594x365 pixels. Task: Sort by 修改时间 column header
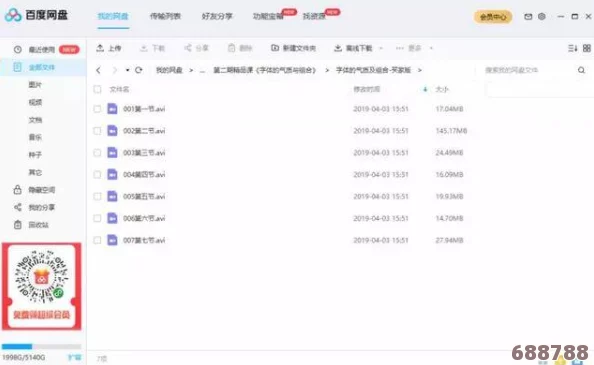click(366, 89)
